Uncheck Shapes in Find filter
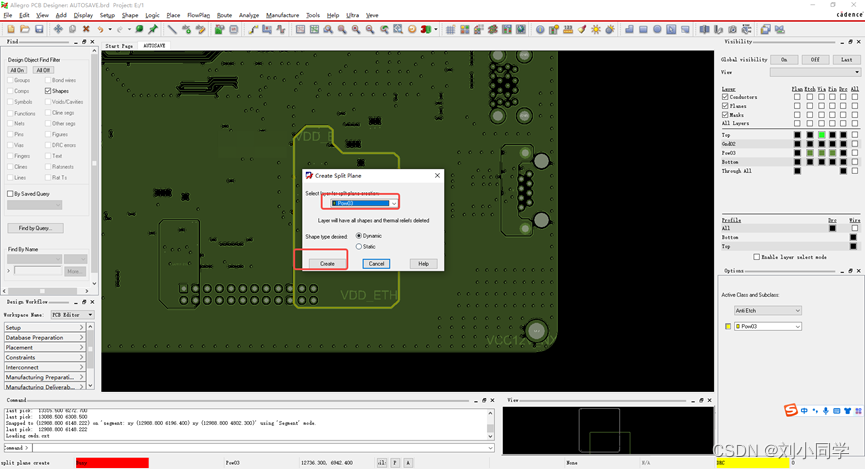Viewport: 865px width, 469px height. [48, 91]
